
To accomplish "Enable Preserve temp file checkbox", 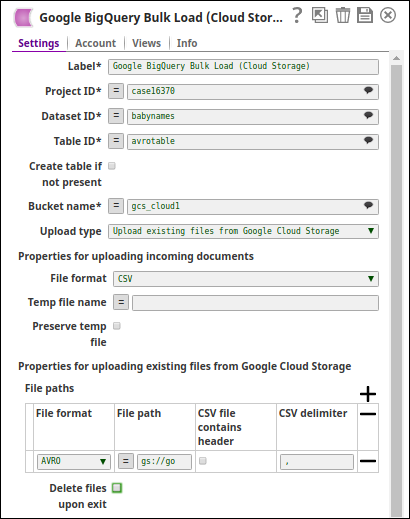I will pyautogui.click(x=117, y=326).
